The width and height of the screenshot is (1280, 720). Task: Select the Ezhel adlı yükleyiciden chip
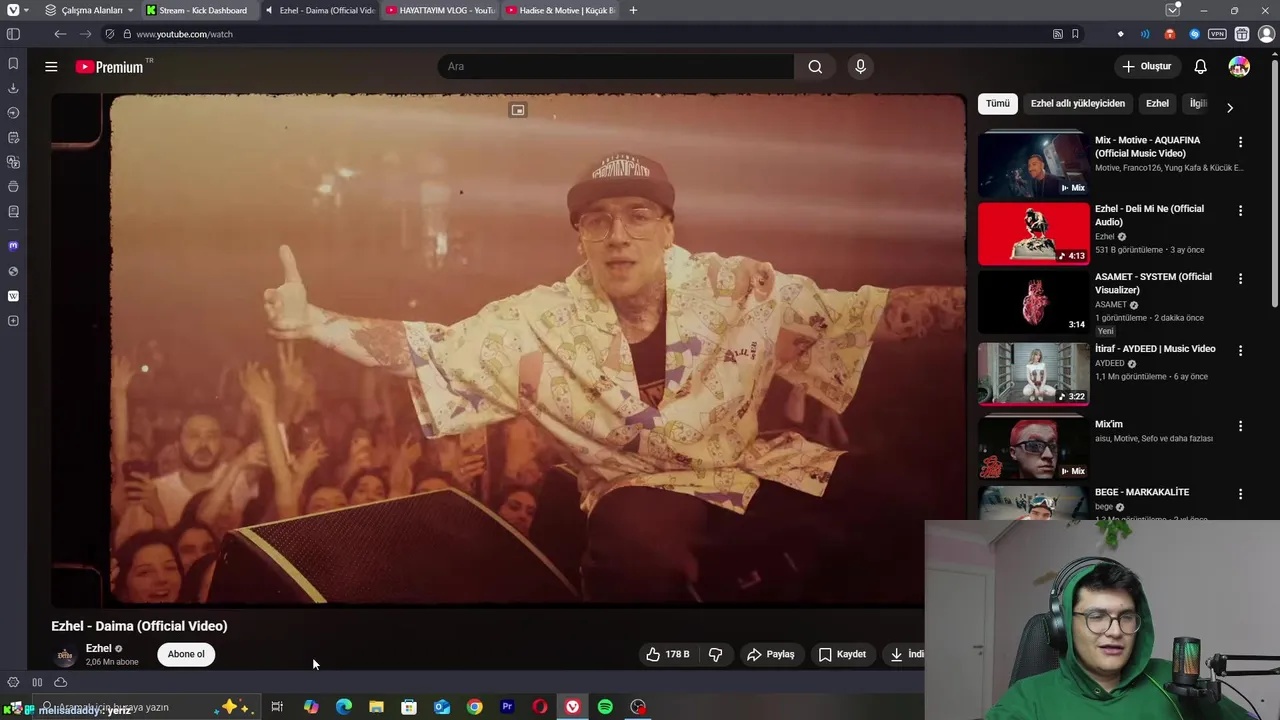click(x=1078, y=103)
